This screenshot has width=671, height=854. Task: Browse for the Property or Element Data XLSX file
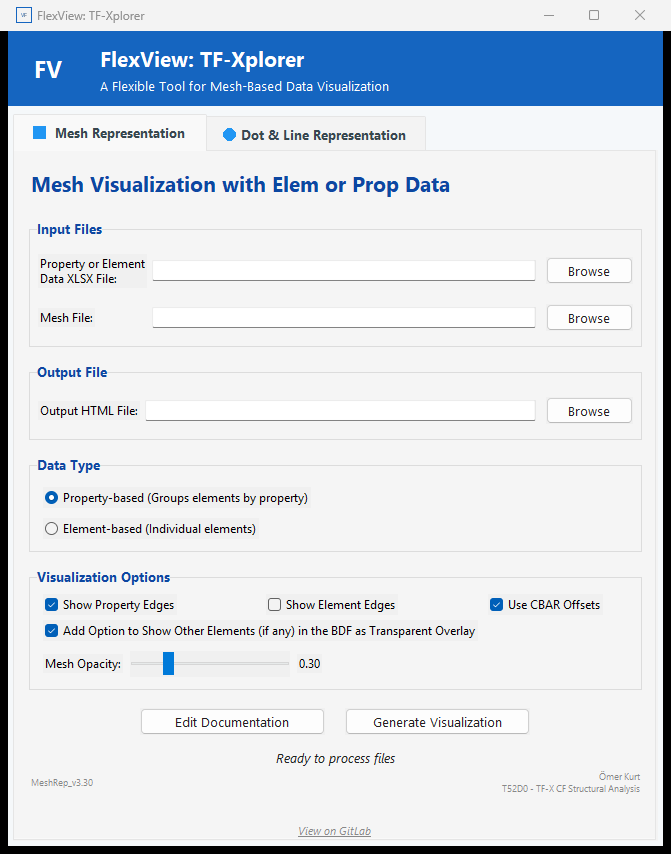point(588,270)
